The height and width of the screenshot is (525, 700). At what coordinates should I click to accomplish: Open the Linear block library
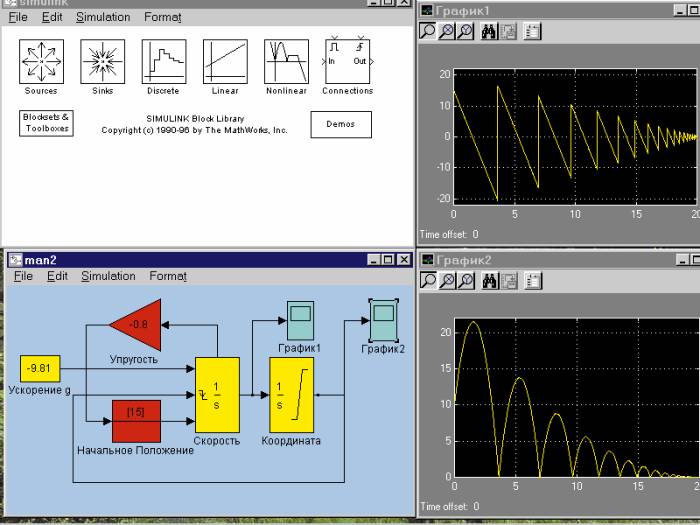[225, 61]
